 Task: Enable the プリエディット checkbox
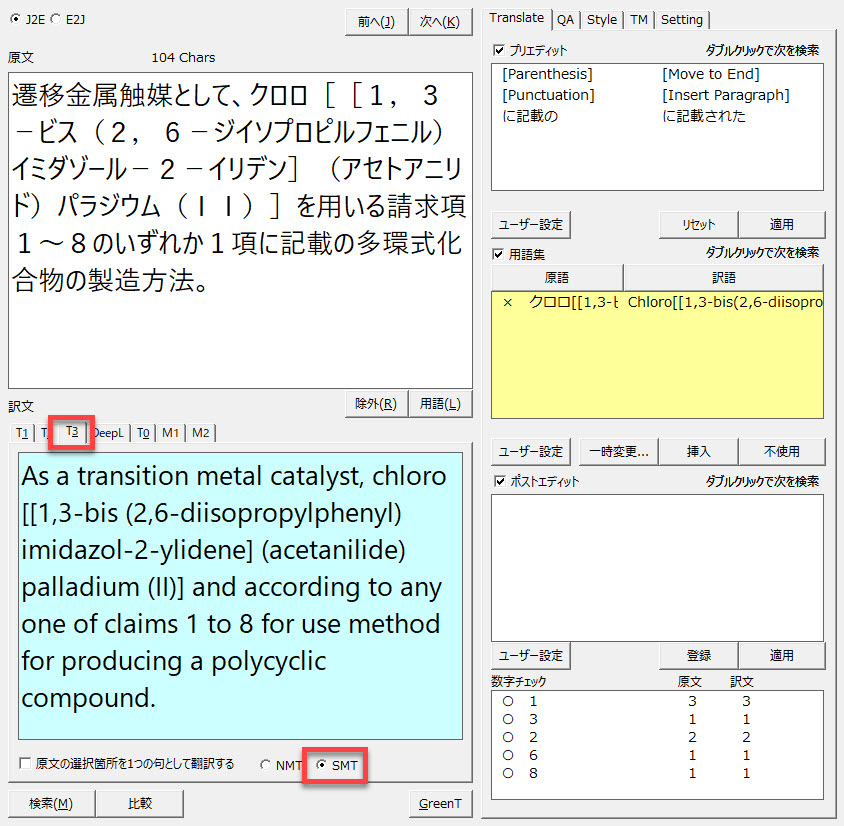pos(500,50)
